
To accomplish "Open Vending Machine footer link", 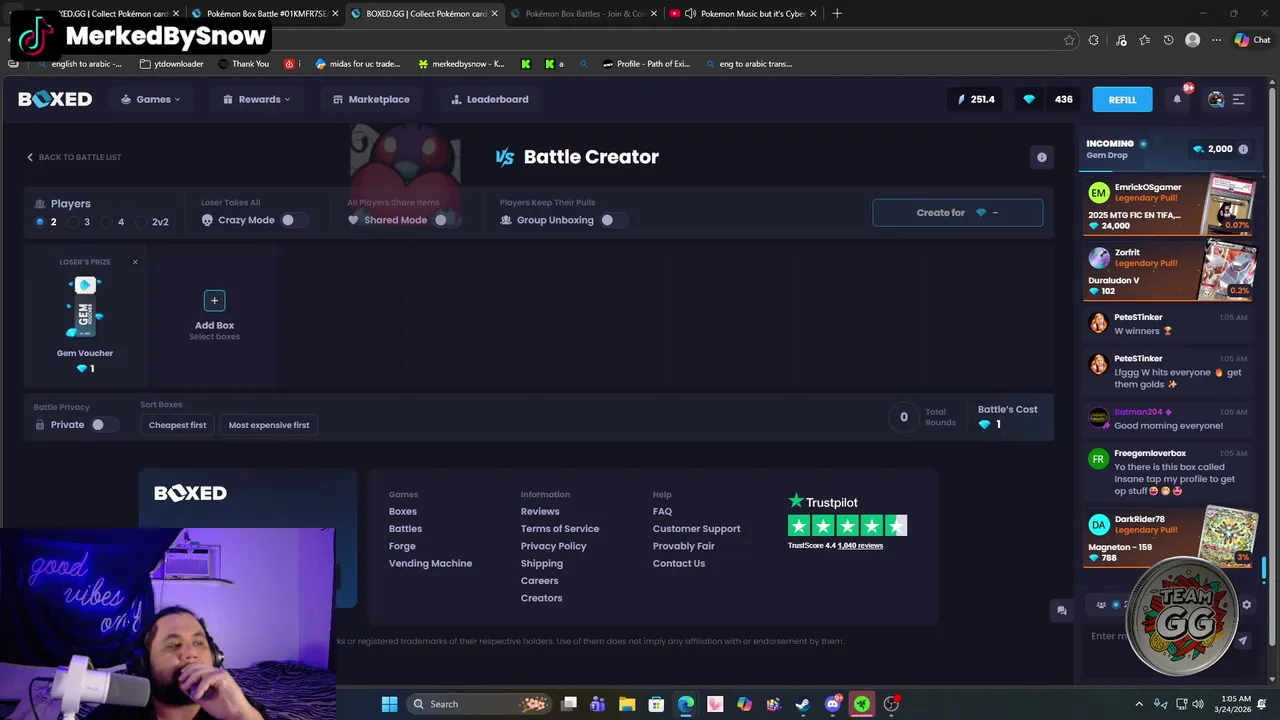I will pyautogui.click(x=430, y=563).
